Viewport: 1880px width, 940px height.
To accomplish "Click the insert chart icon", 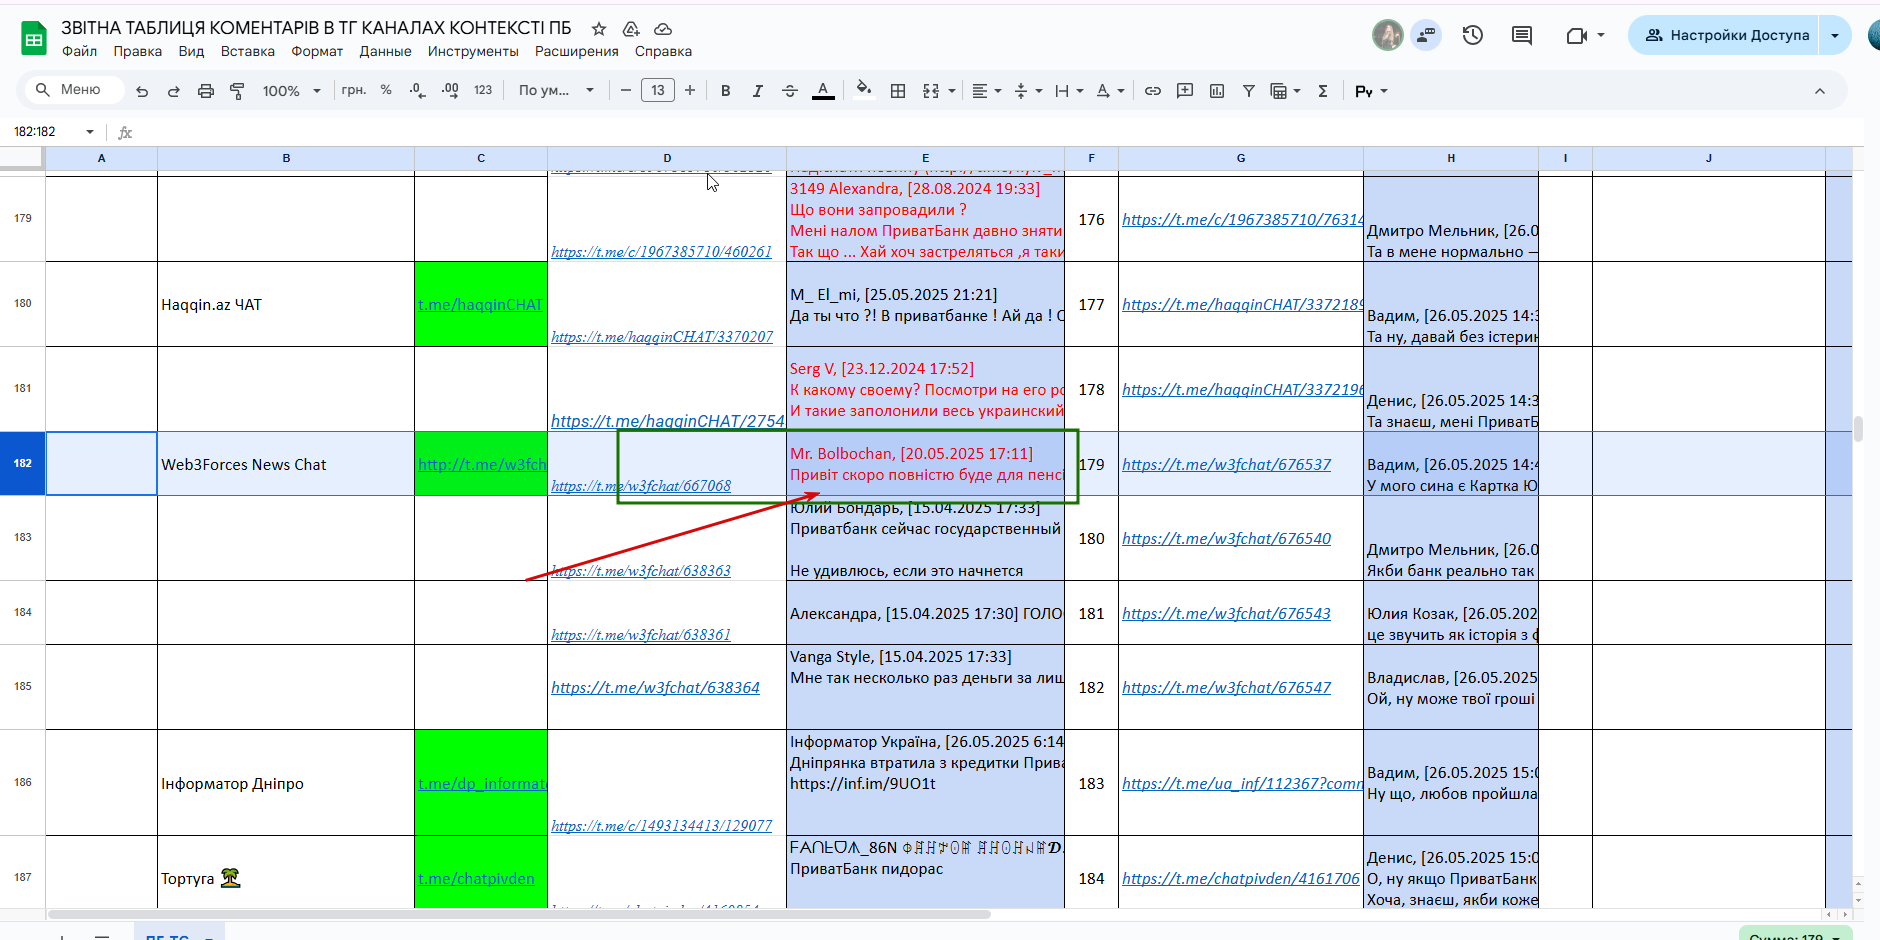I will point(1217,91).
